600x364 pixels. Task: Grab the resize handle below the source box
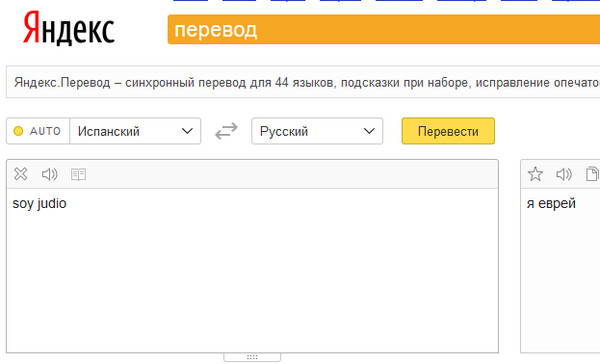click(x=252, y=357)
